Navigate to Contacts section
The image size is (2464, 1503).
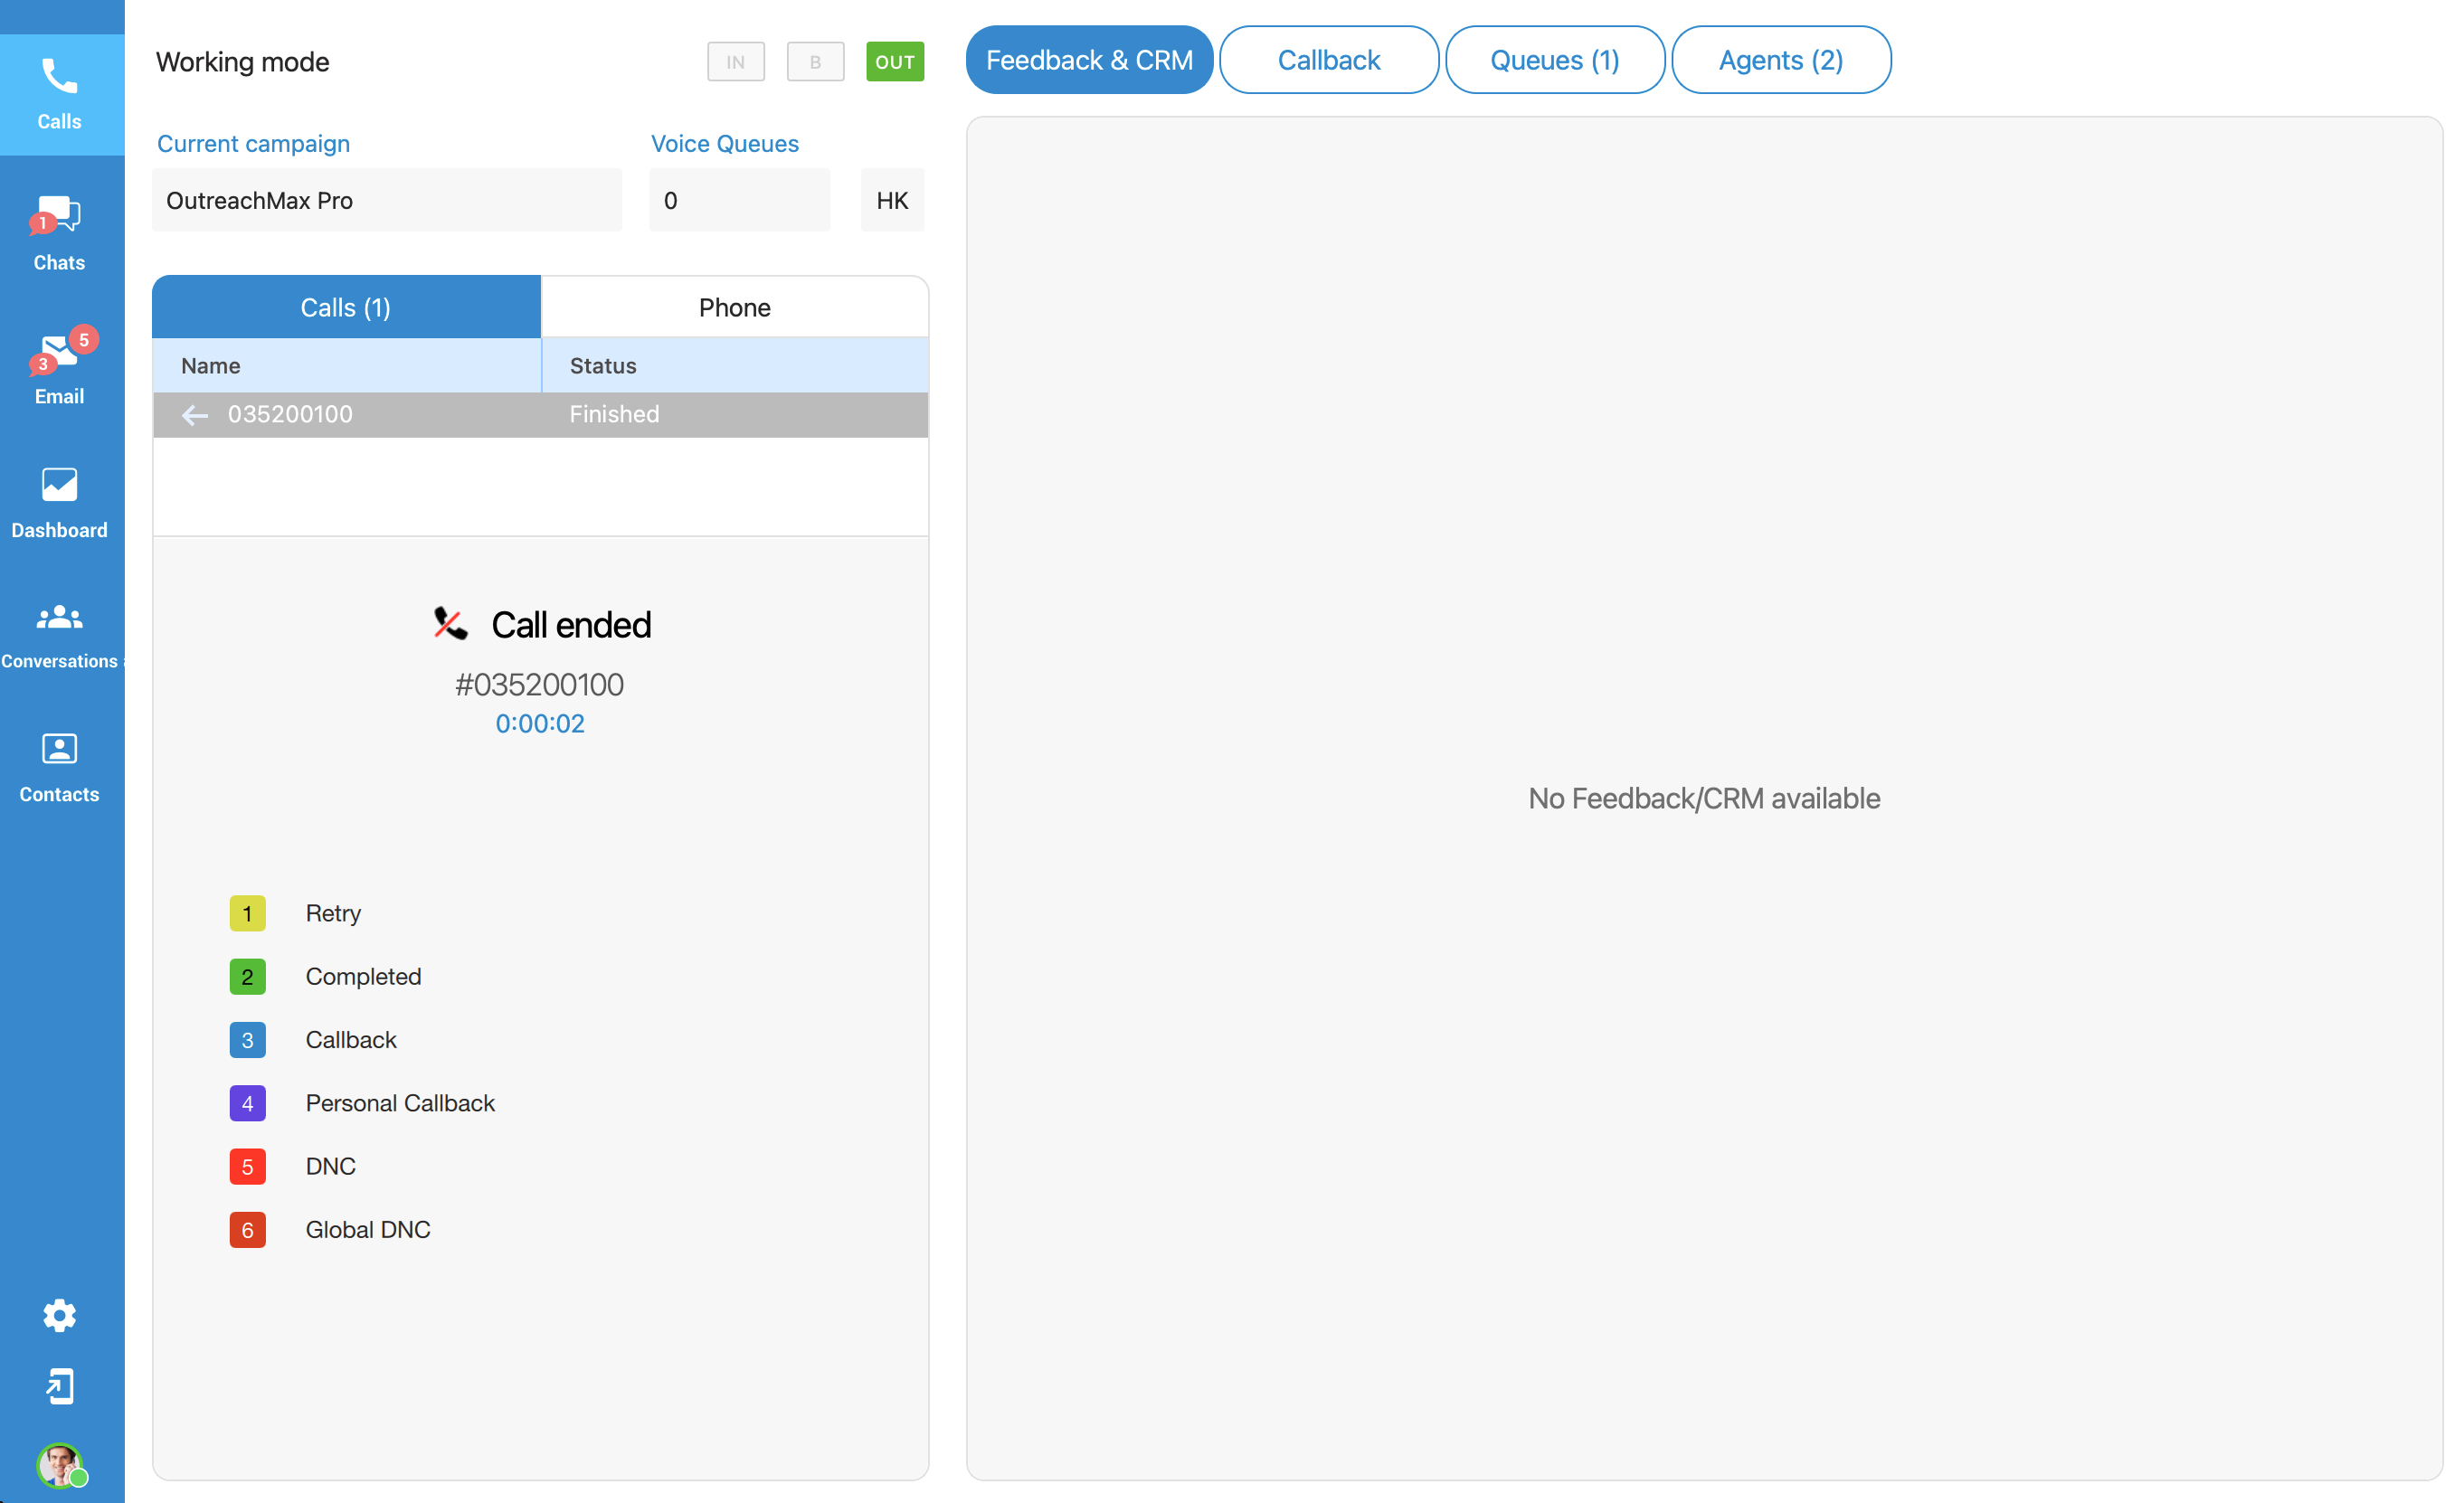(x=62, y=768)
